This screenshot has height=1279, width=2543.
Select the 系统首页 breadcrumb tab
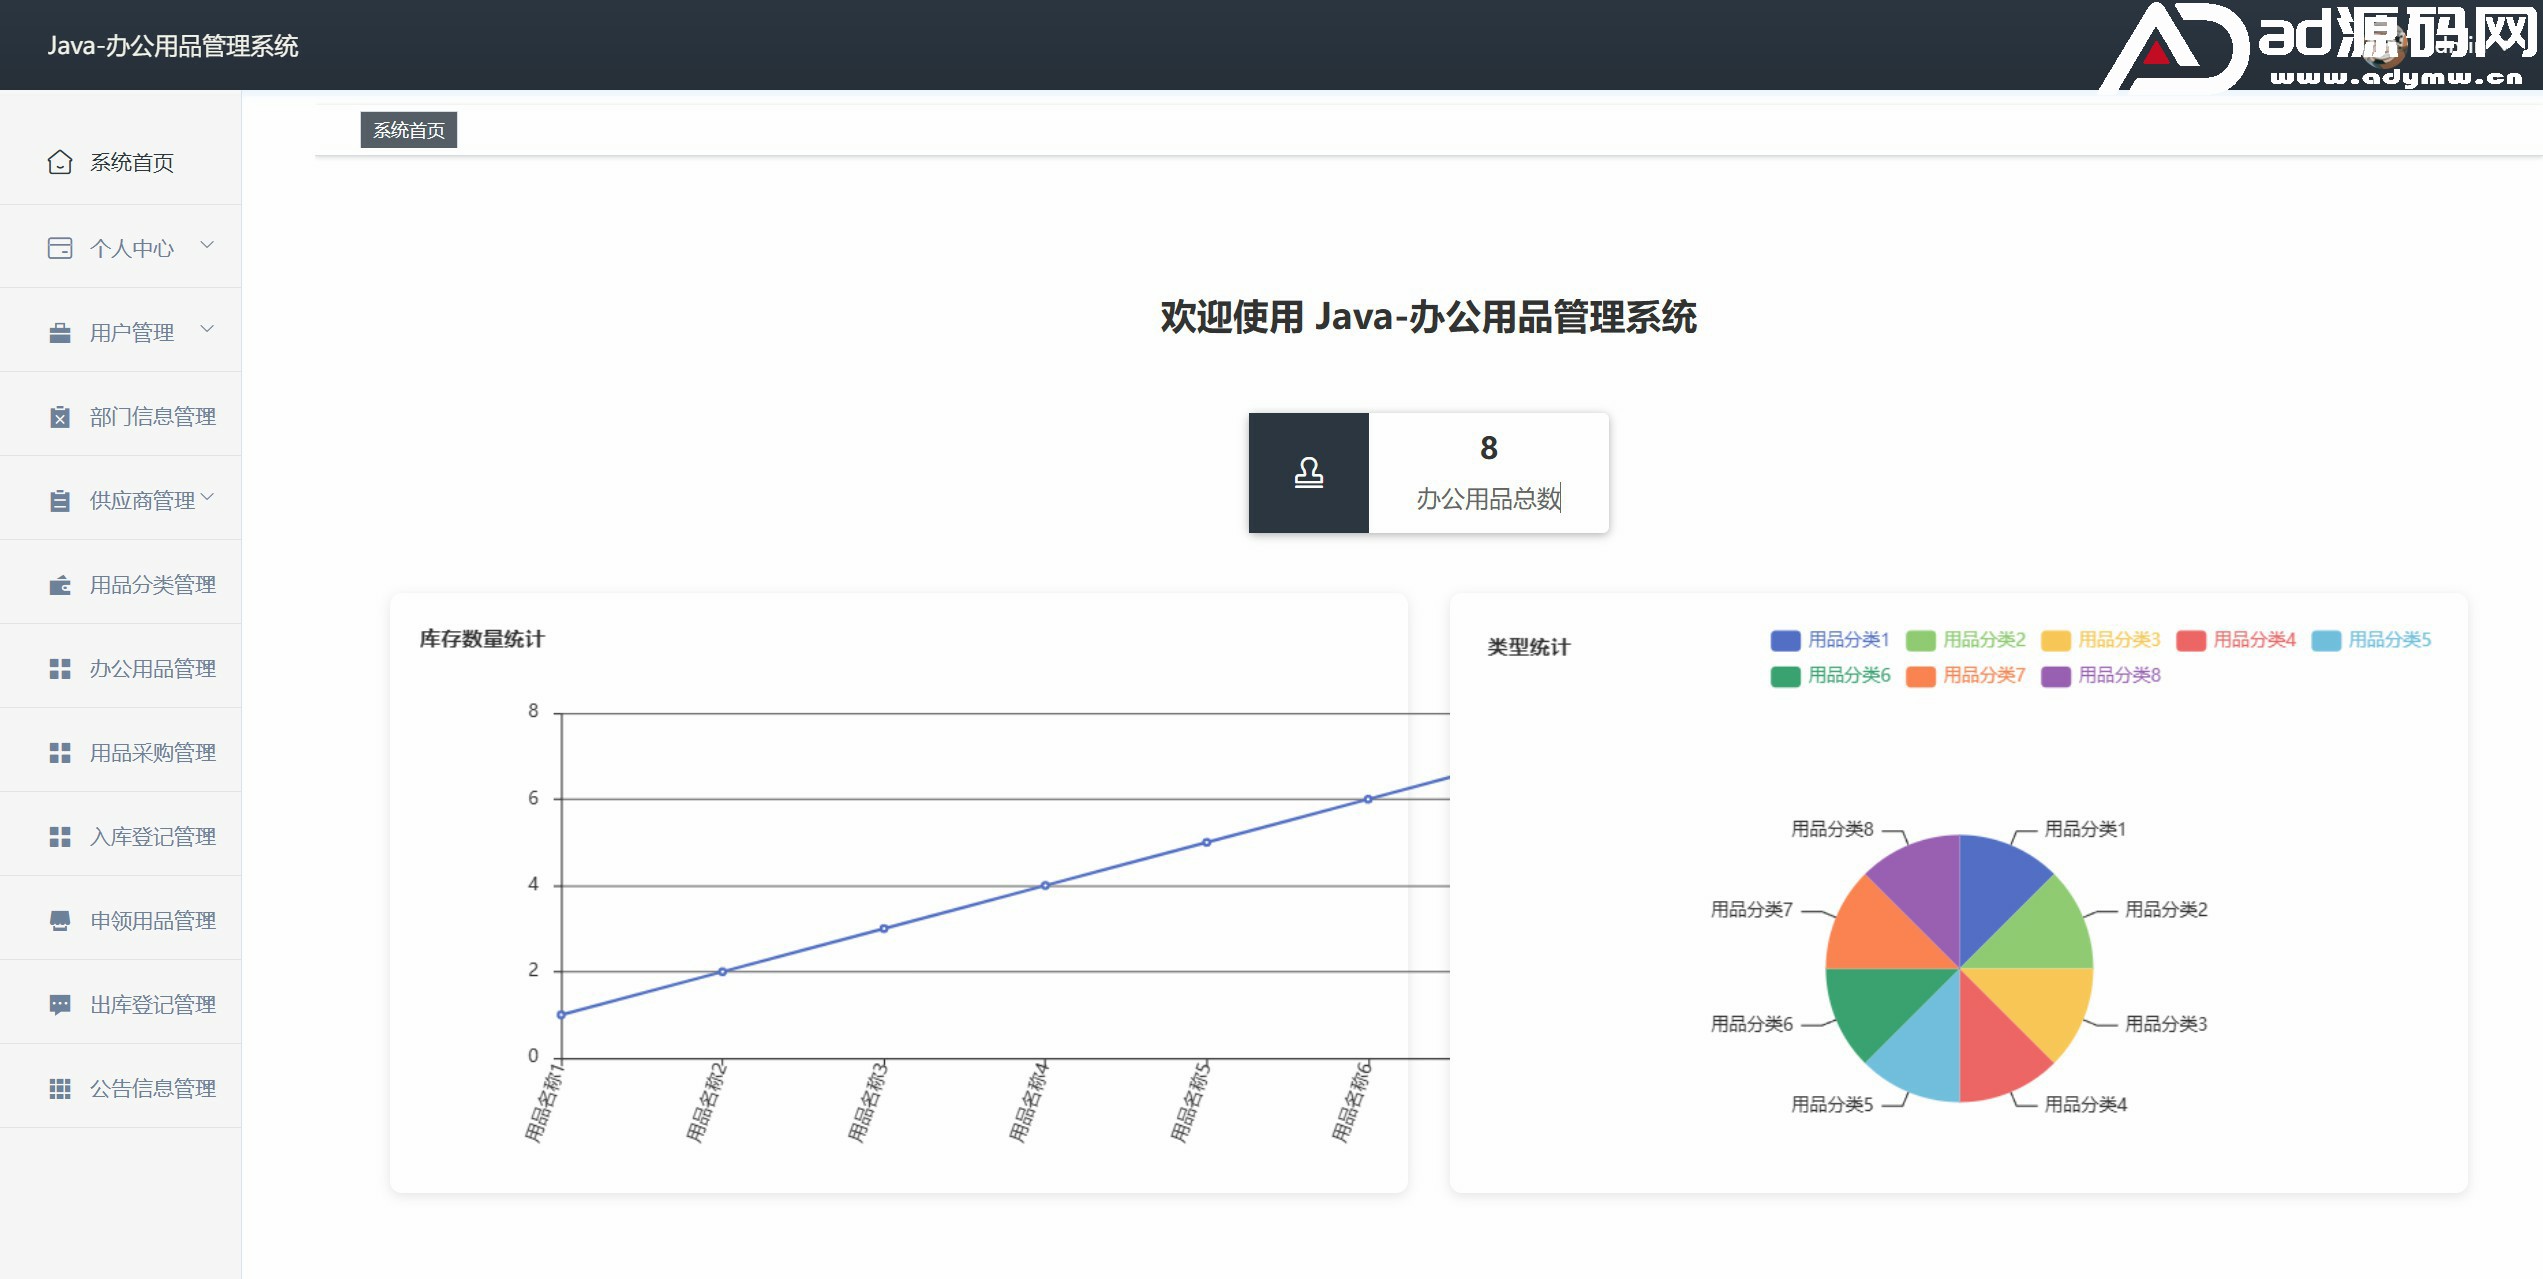(x=408, y=130)
